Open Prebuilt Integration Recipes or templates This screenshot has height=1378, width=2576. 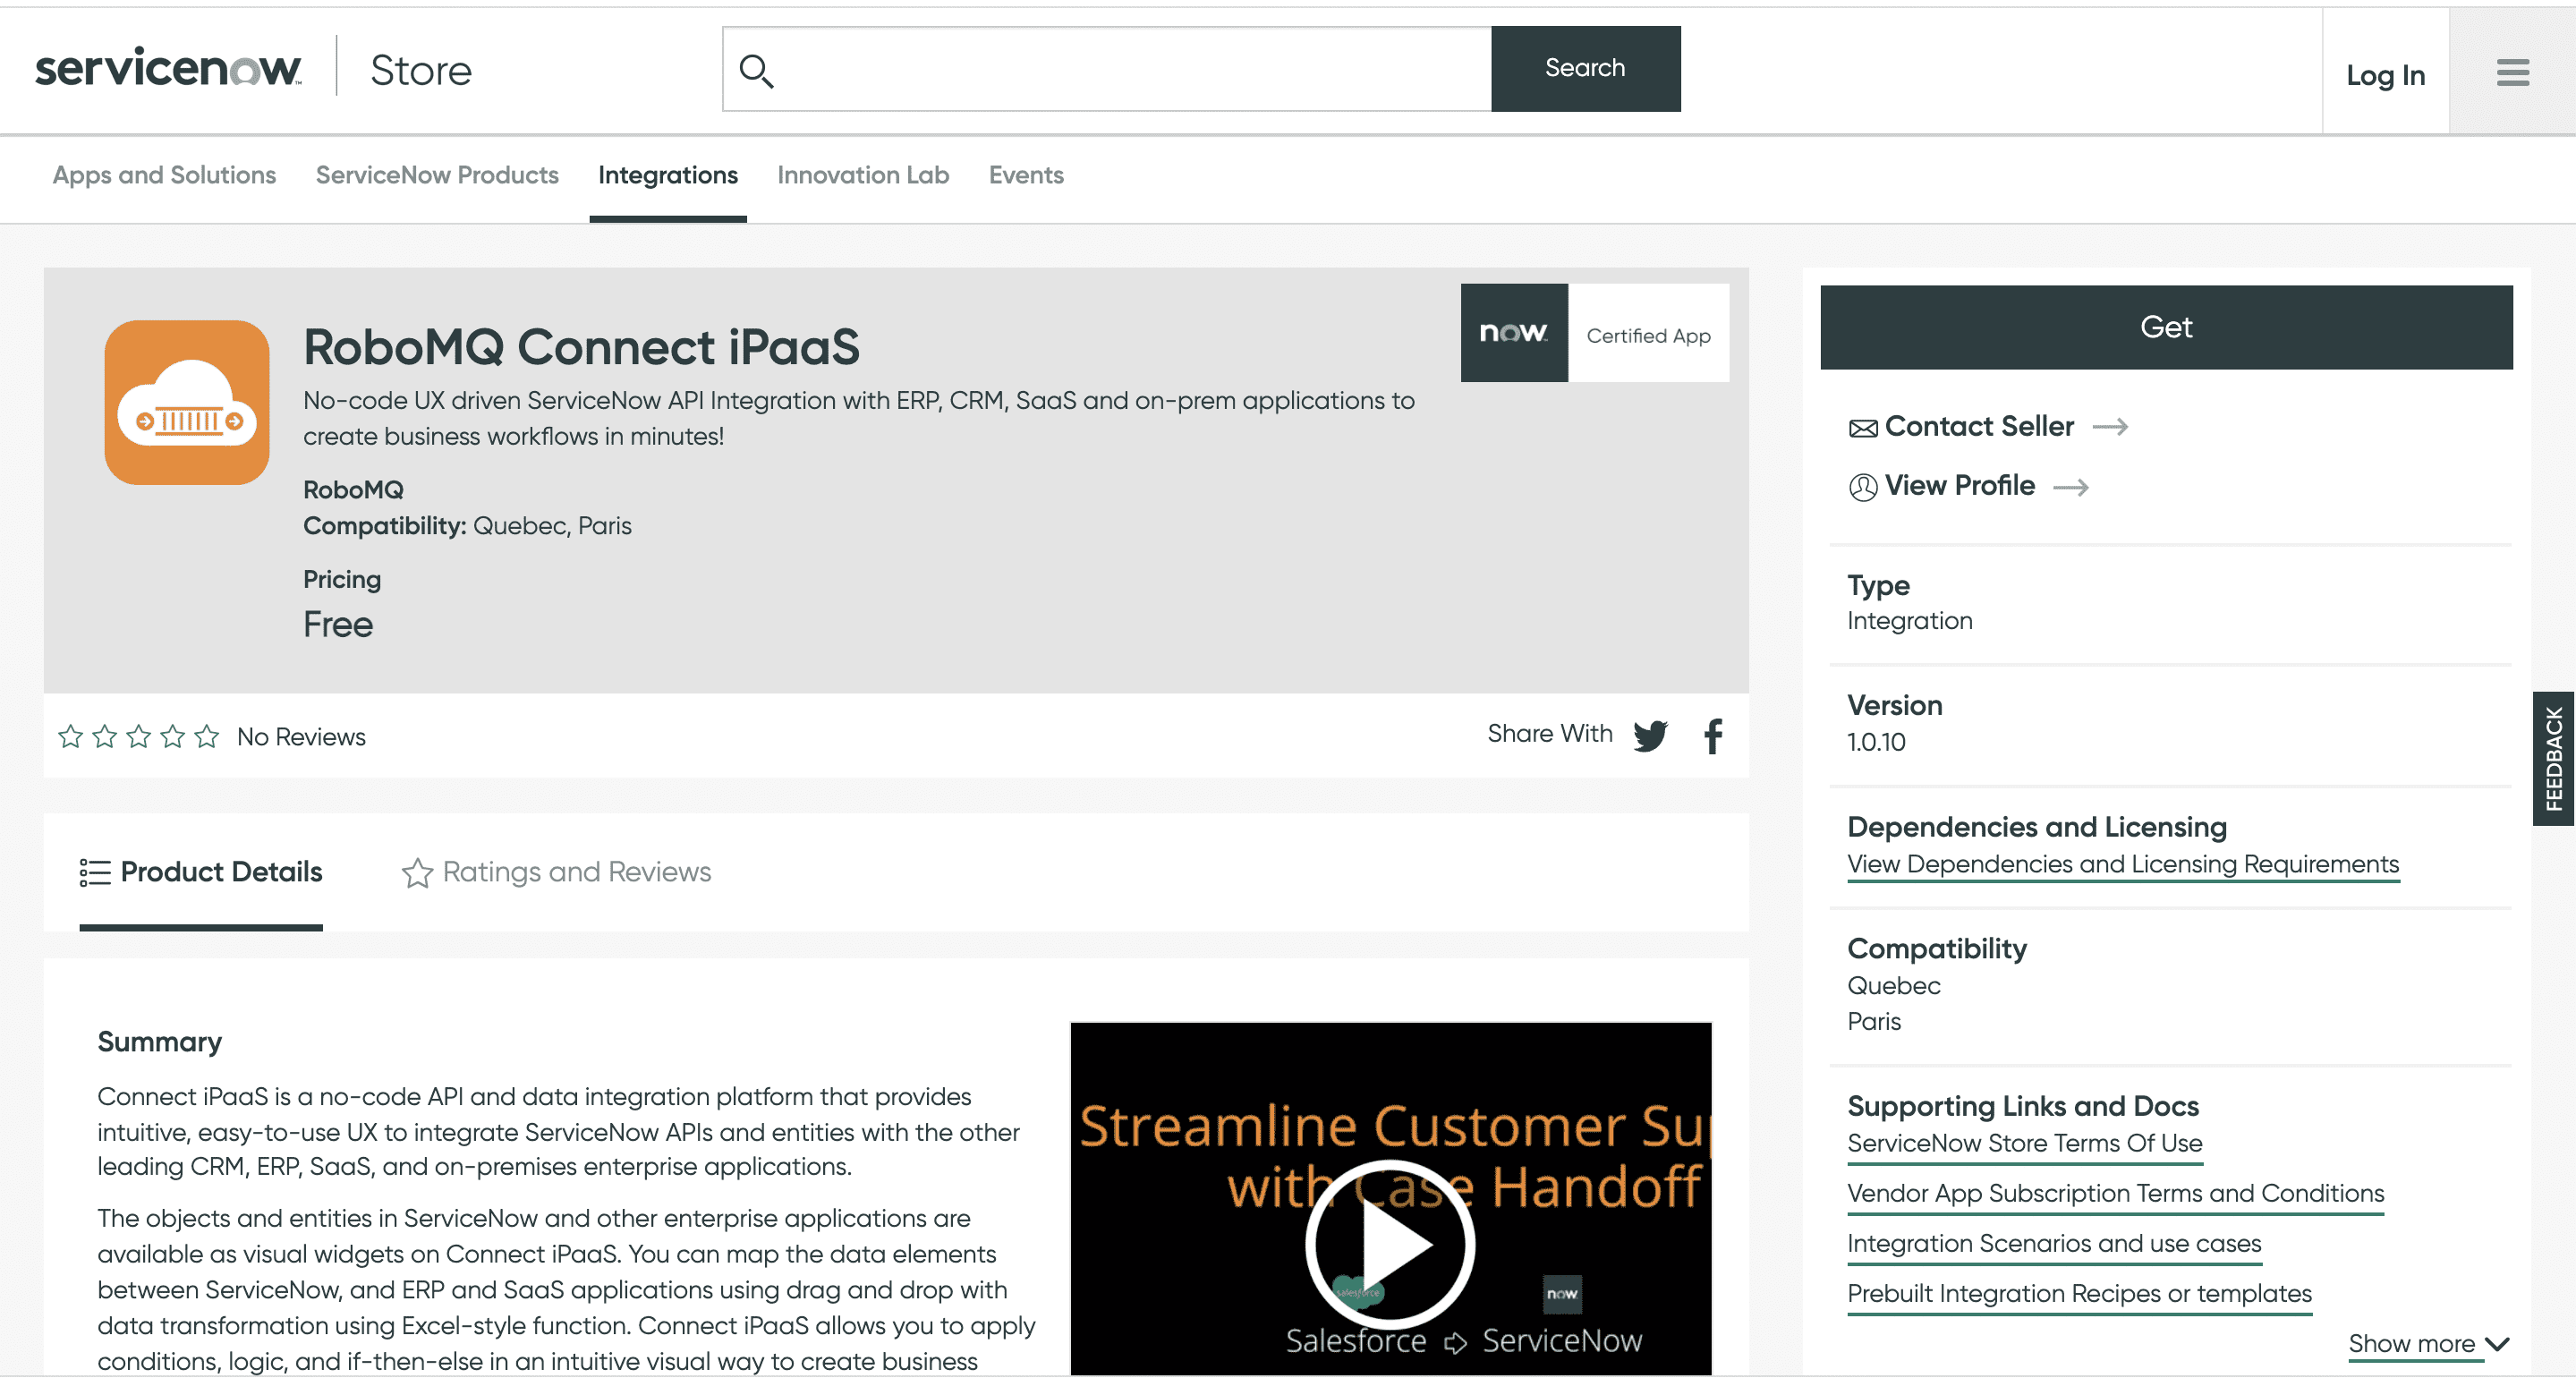[2080, 1293]
